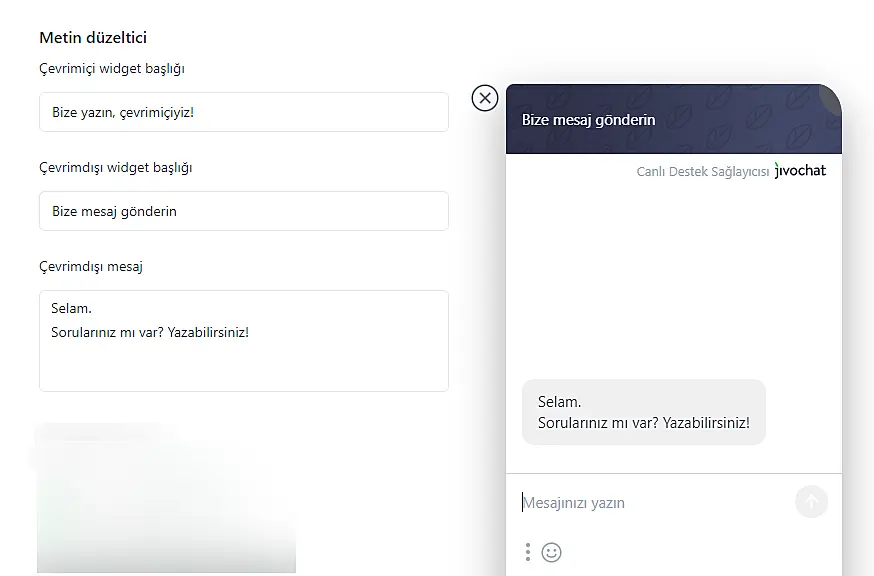Follow the Canlı Destek Sağlayıcısı link
This screenshot has width=874, height=576.
click(x=703, y=172)
